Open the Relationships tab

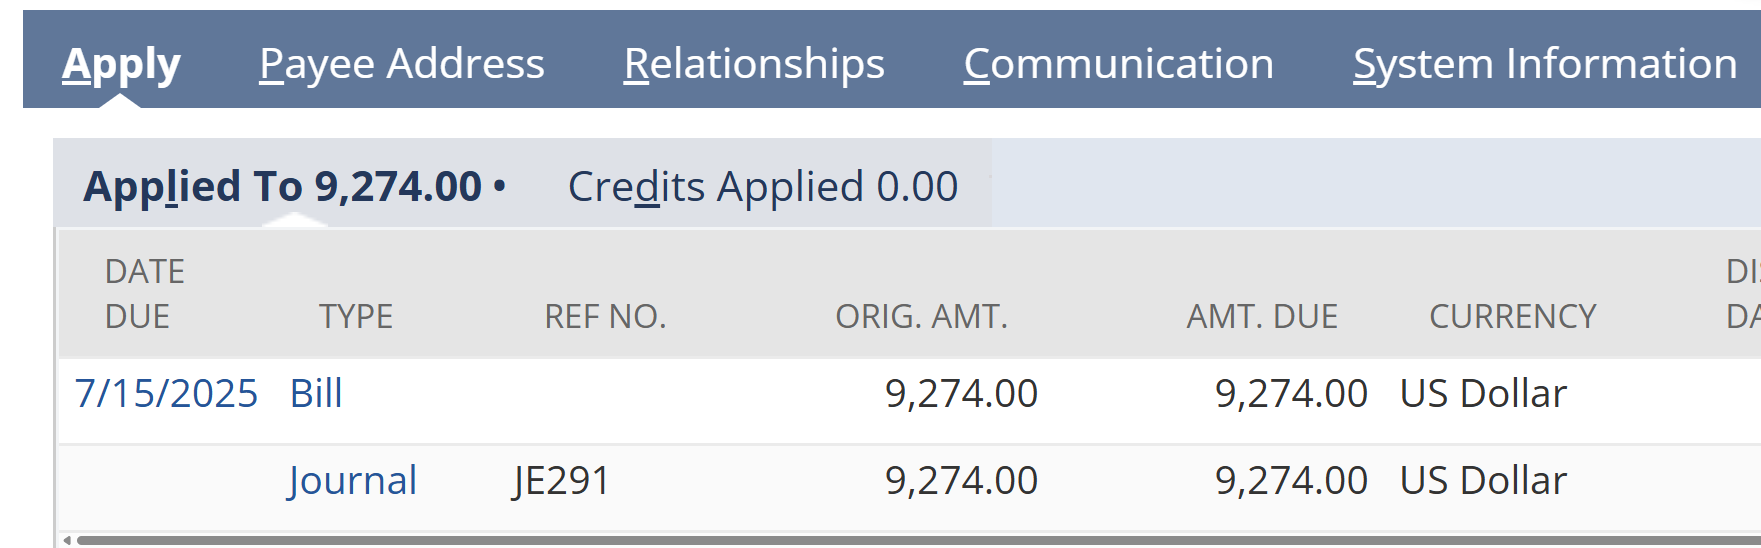[x=754, y=64]
